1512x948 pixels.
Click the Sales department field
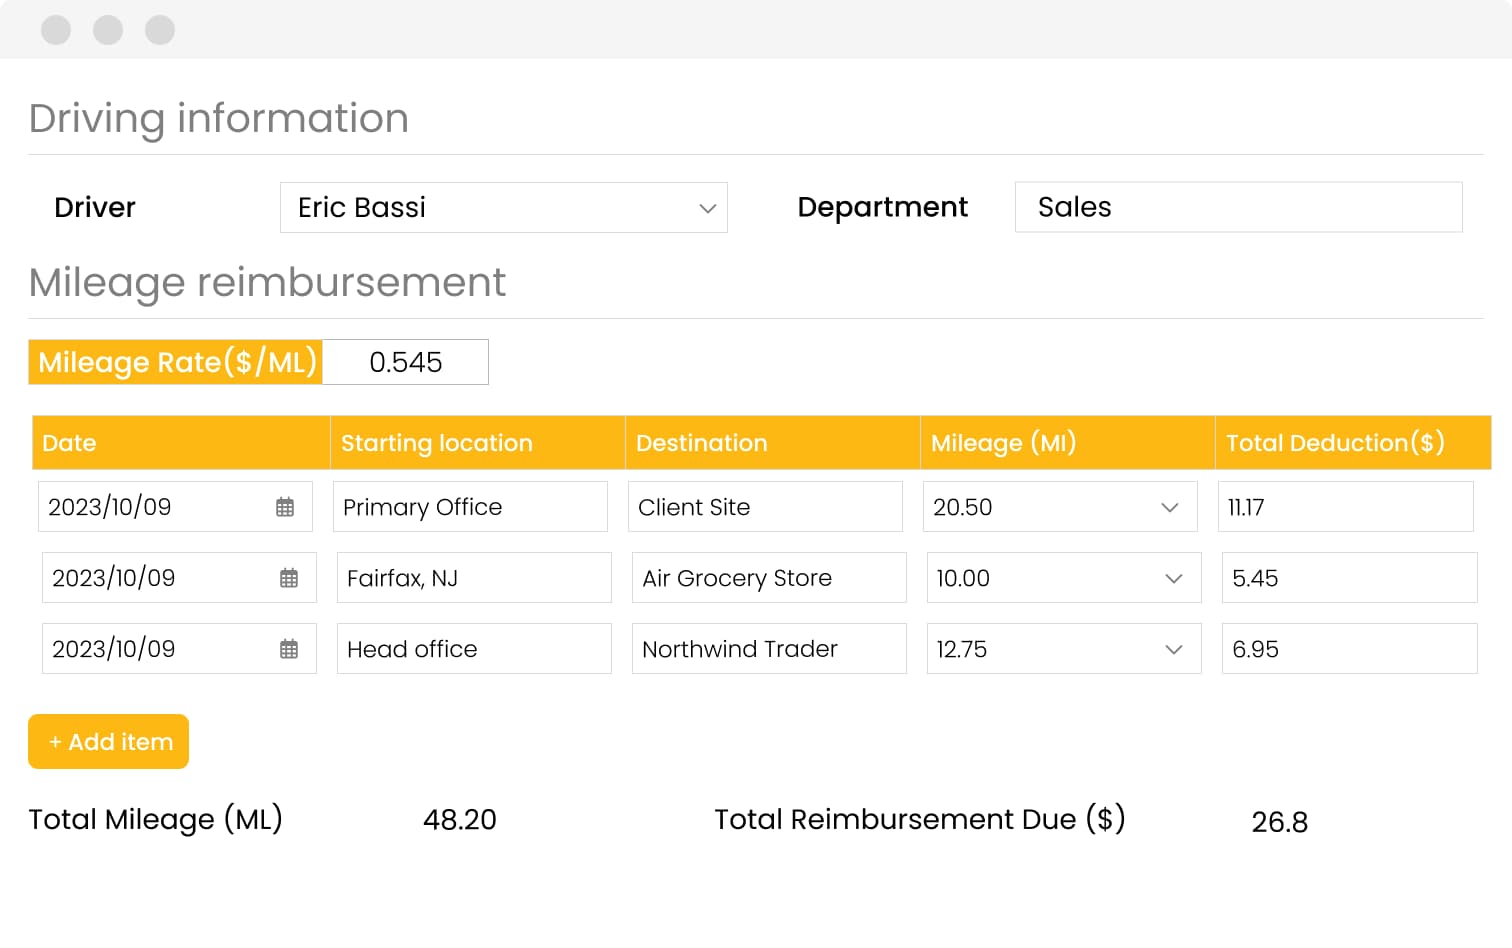coord(1238,207)
